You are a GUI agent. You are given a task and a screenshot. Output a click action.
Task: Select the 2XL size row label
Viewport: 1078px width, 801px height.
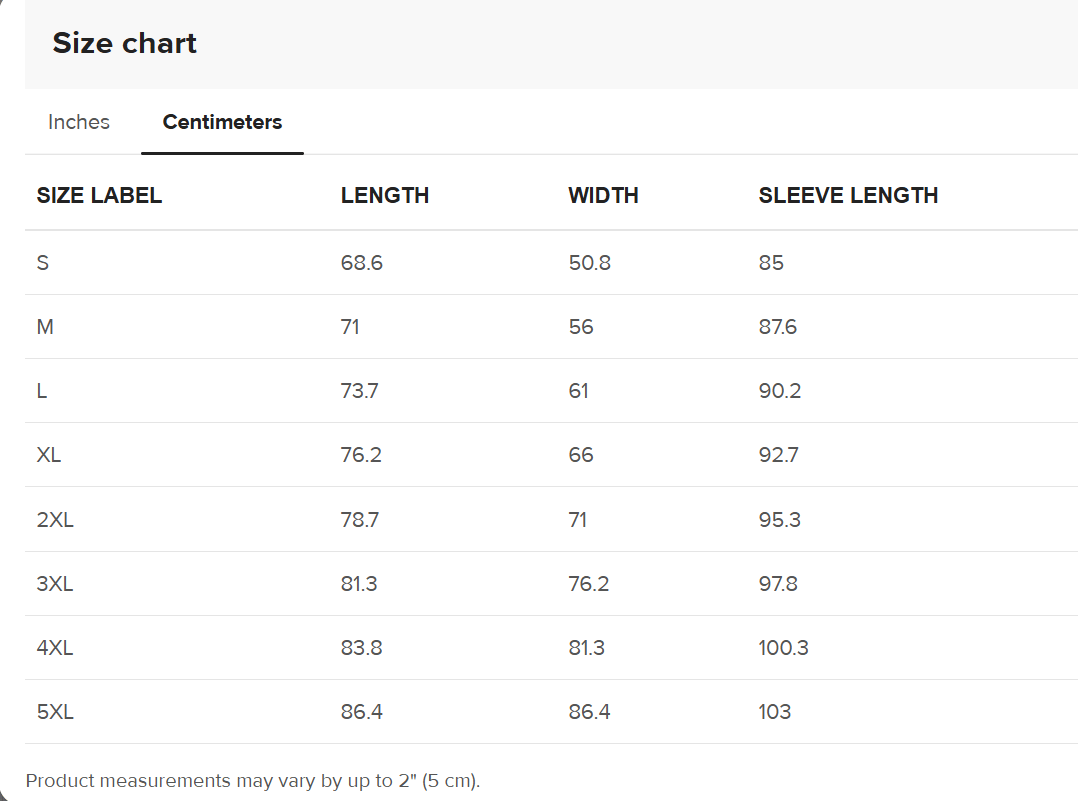pos(55,520)
